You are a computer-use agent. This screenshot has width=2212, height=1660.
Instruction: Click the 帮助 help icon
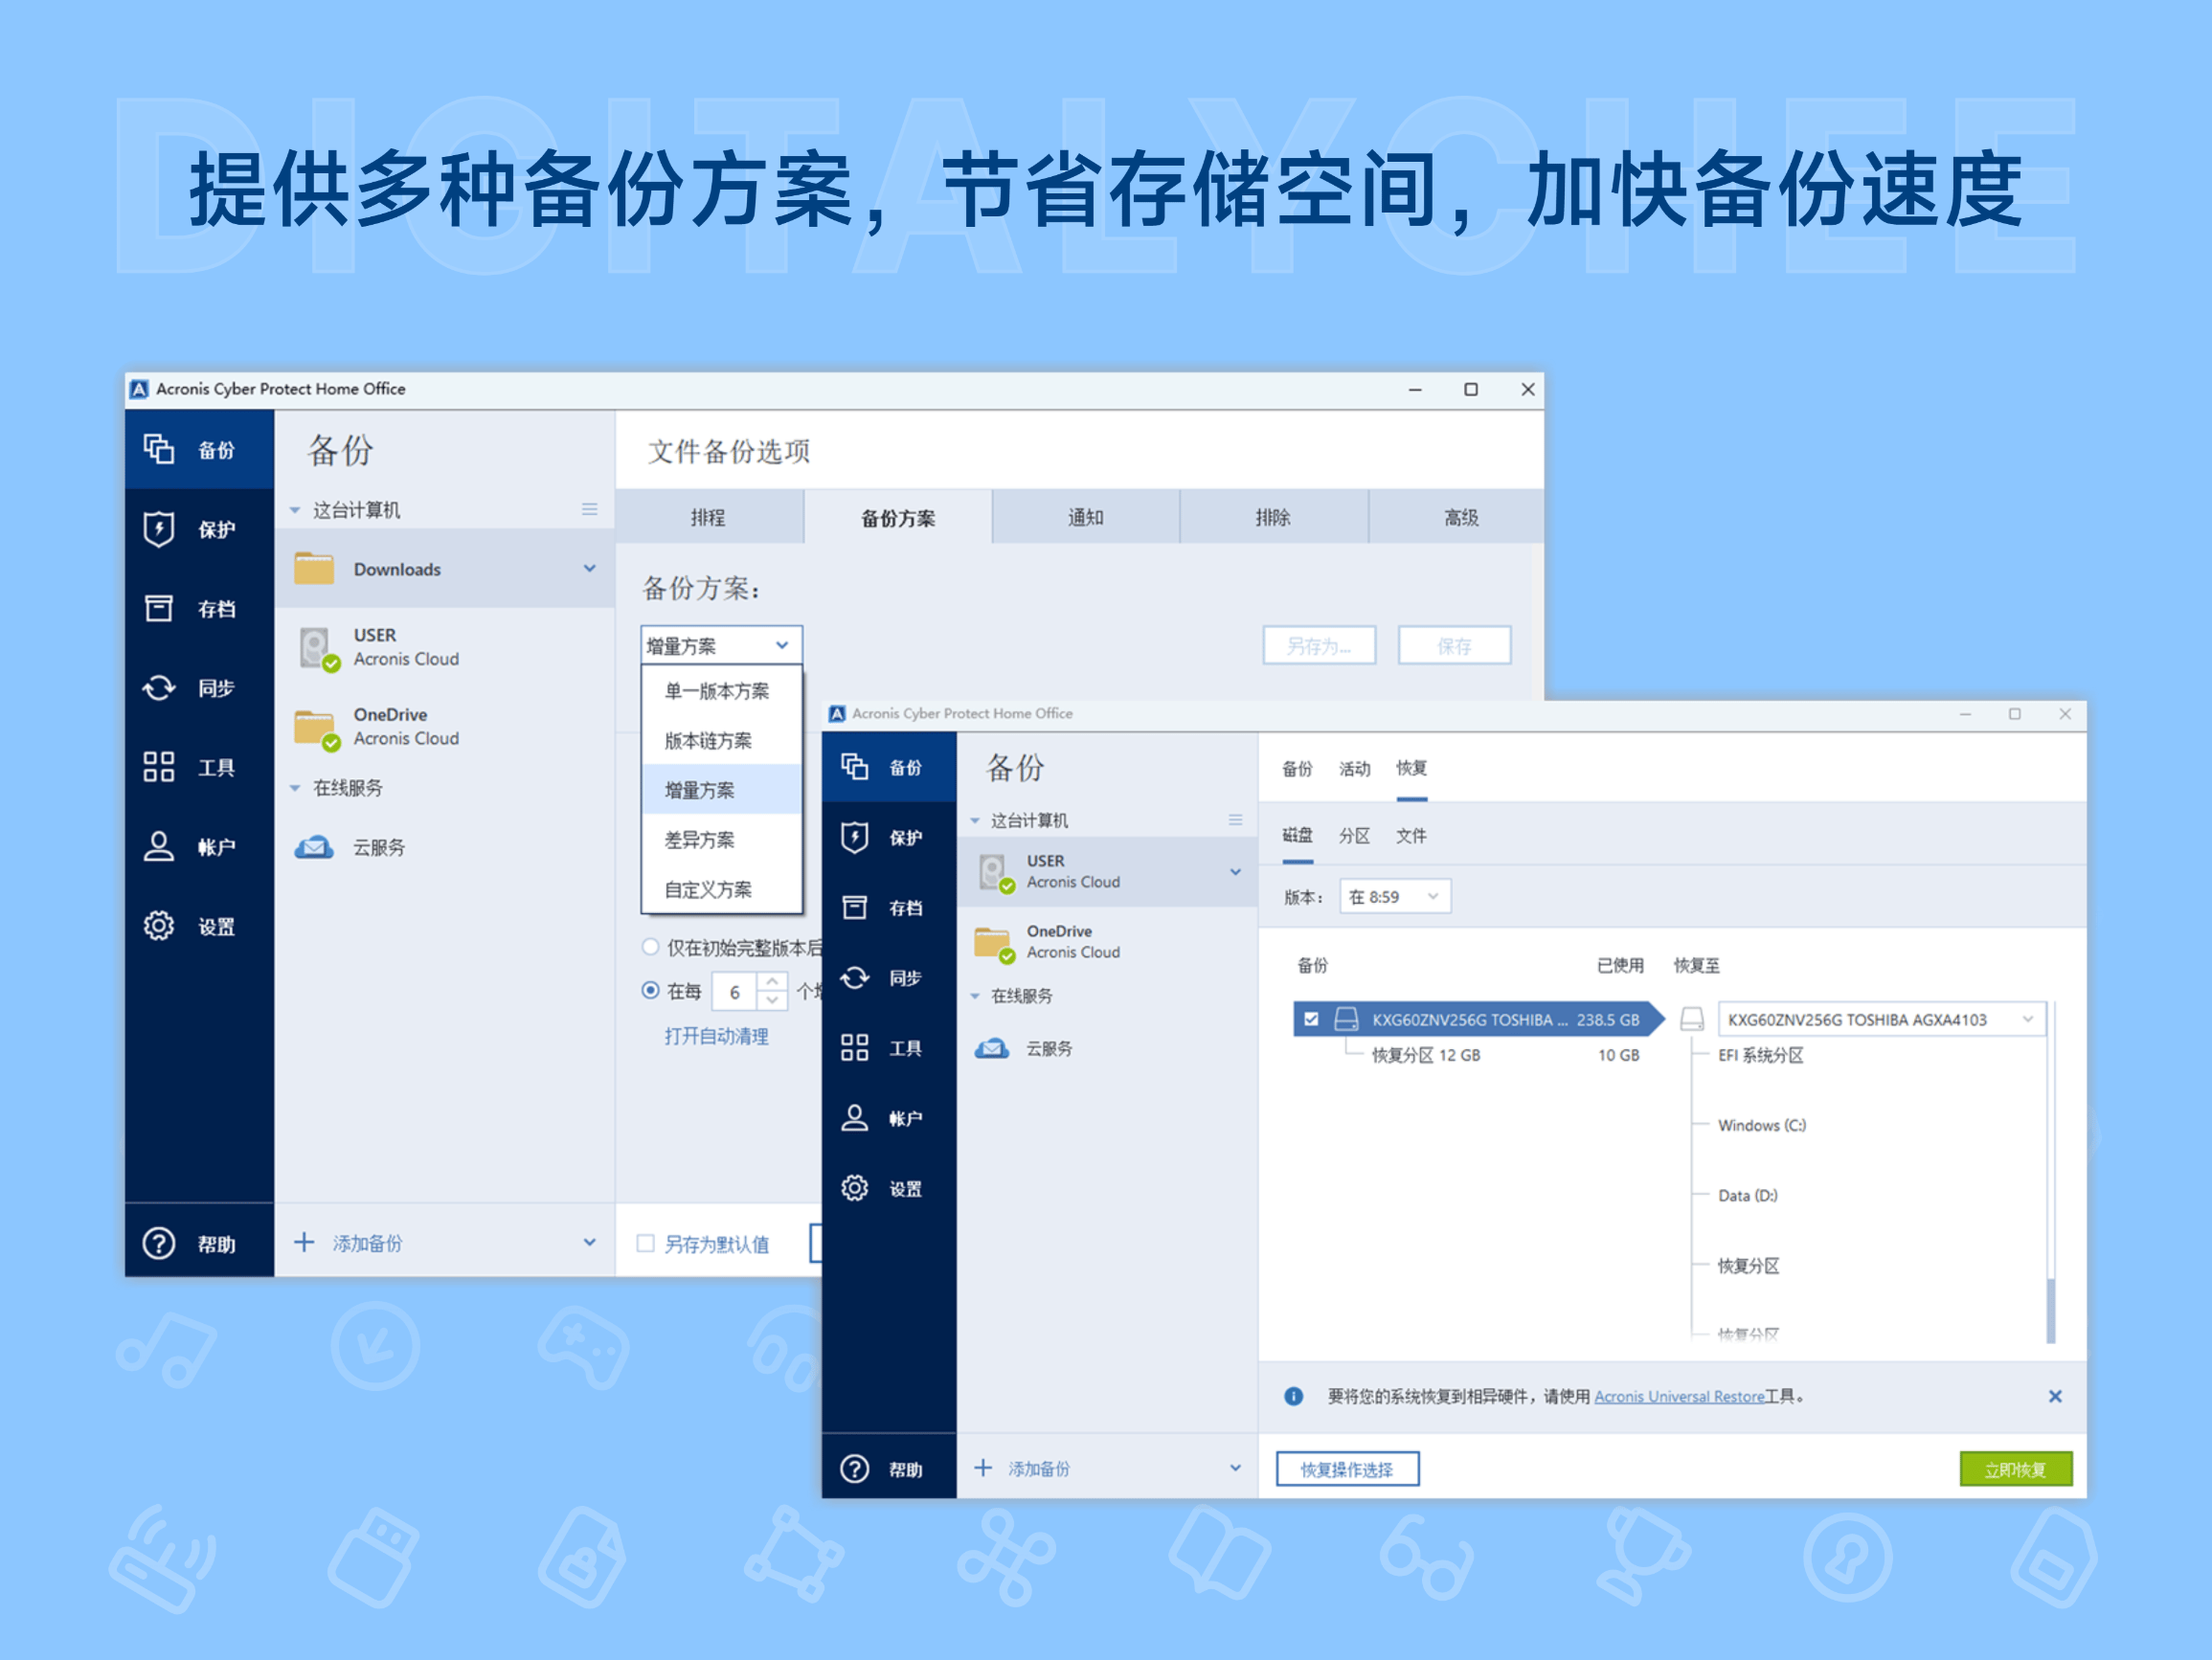(160, 1242)
